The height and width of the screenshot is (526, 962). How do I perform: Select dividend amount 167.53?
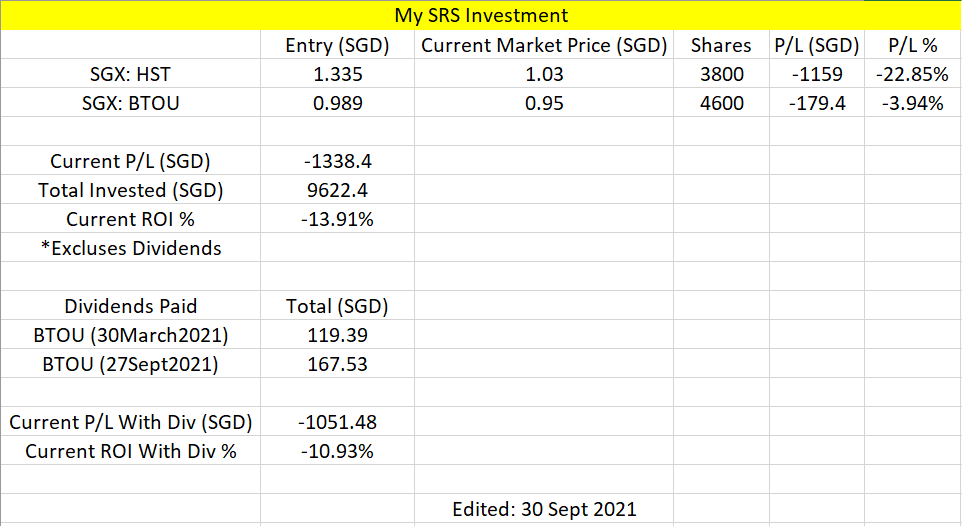tap(337, 363)
